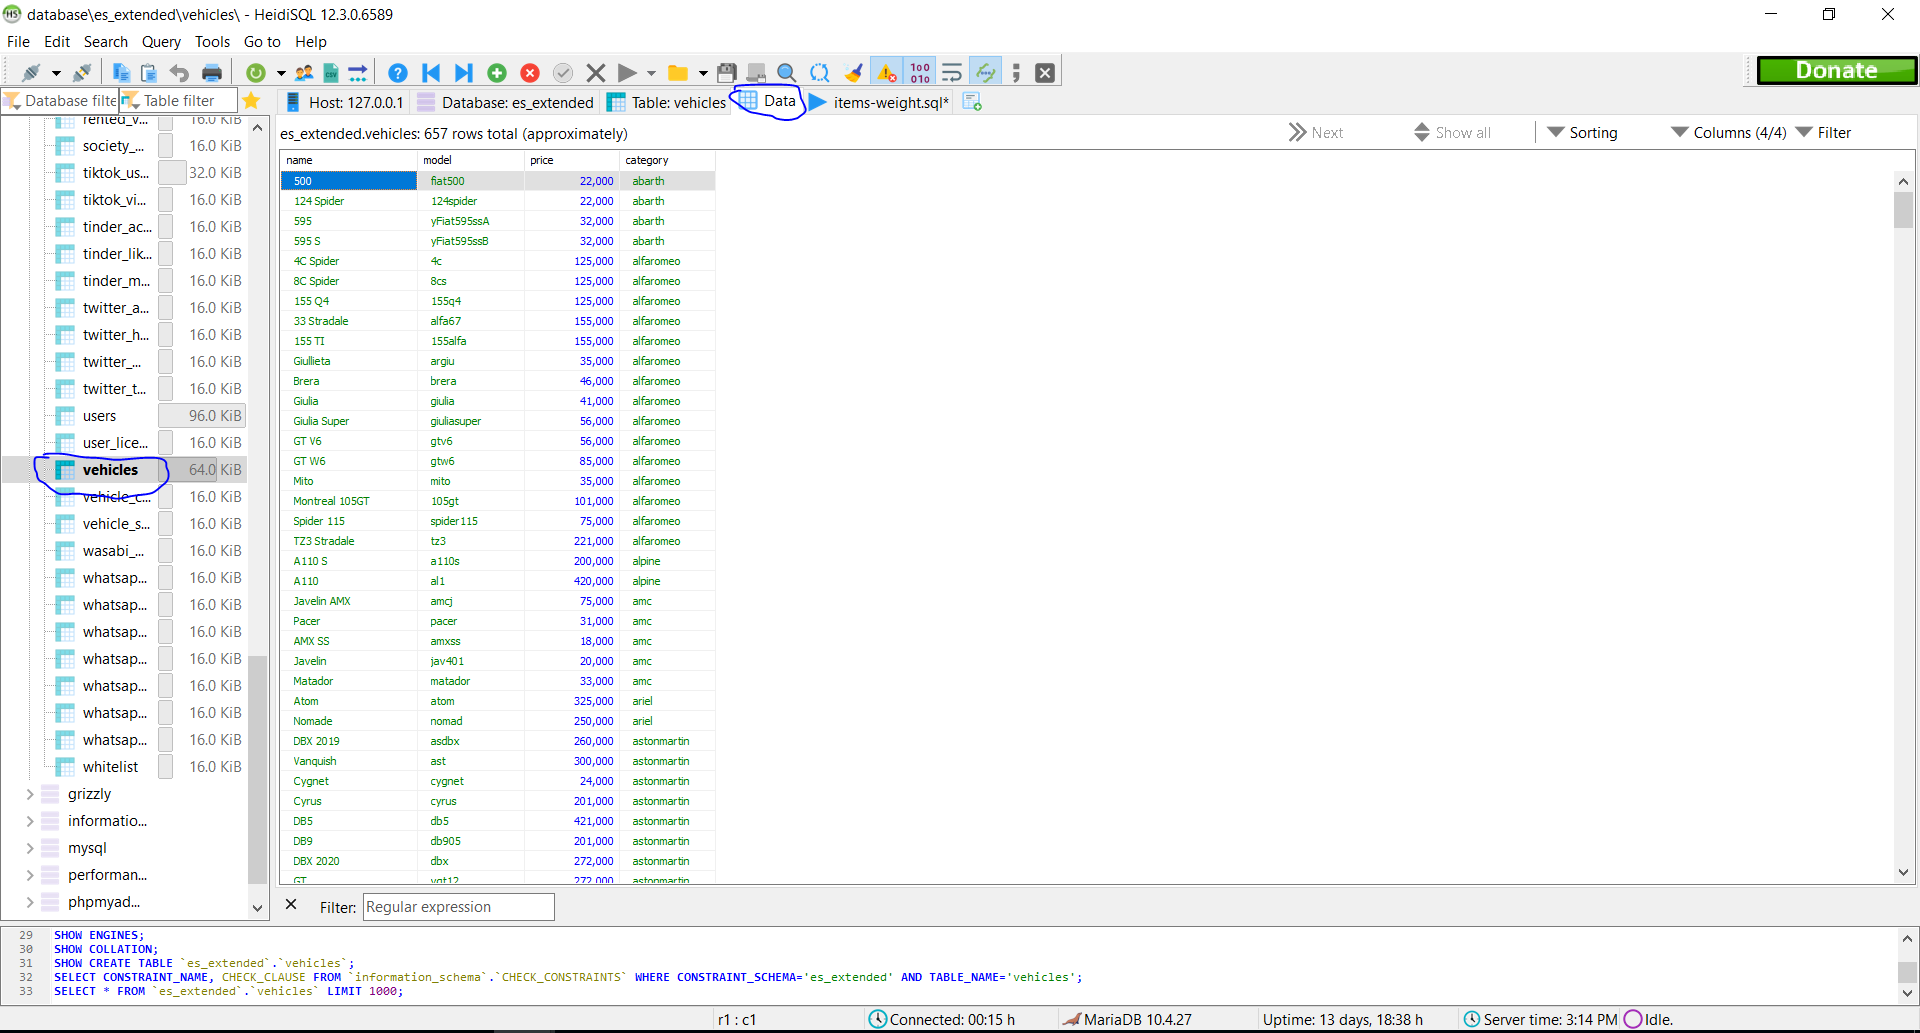Close the query tab toolbar icon
The width and height of the screenshot is (1920, 1033).
[1045, 72]
